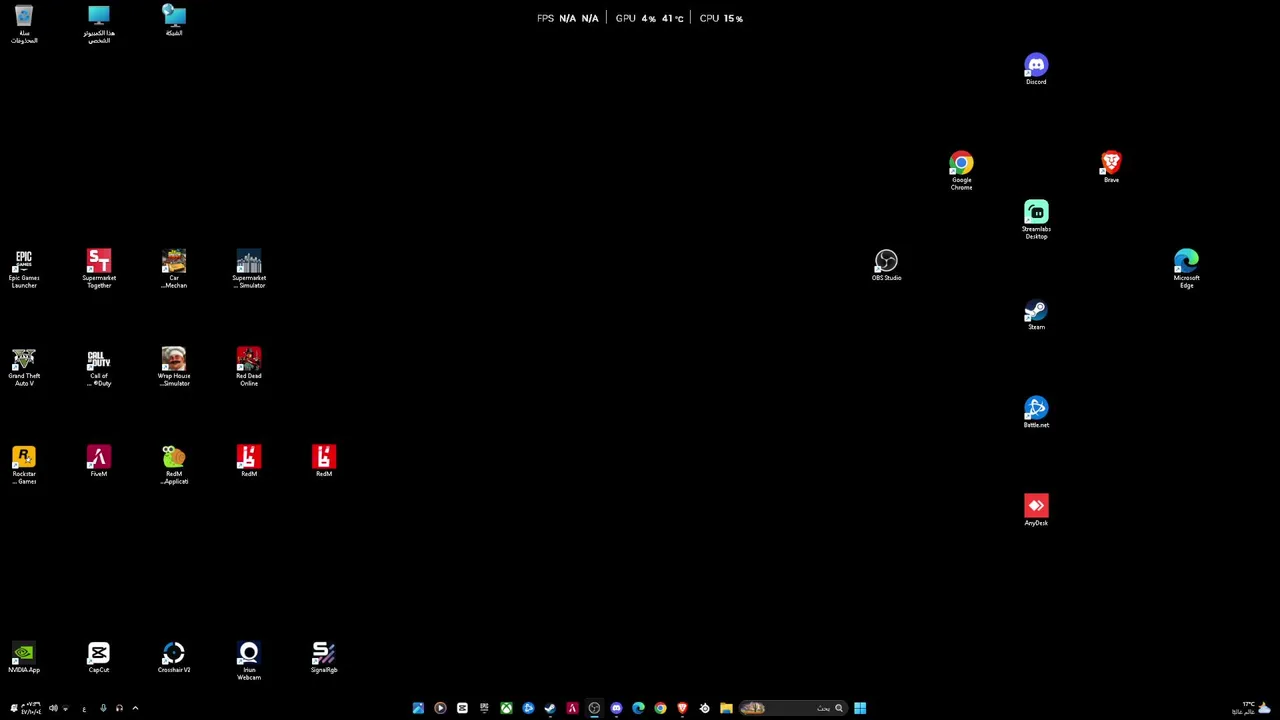Select the Epic Games Launcher desktop shortcut
The width and height of the screenshot is (1280, 720).
click(x=24, y=269)
